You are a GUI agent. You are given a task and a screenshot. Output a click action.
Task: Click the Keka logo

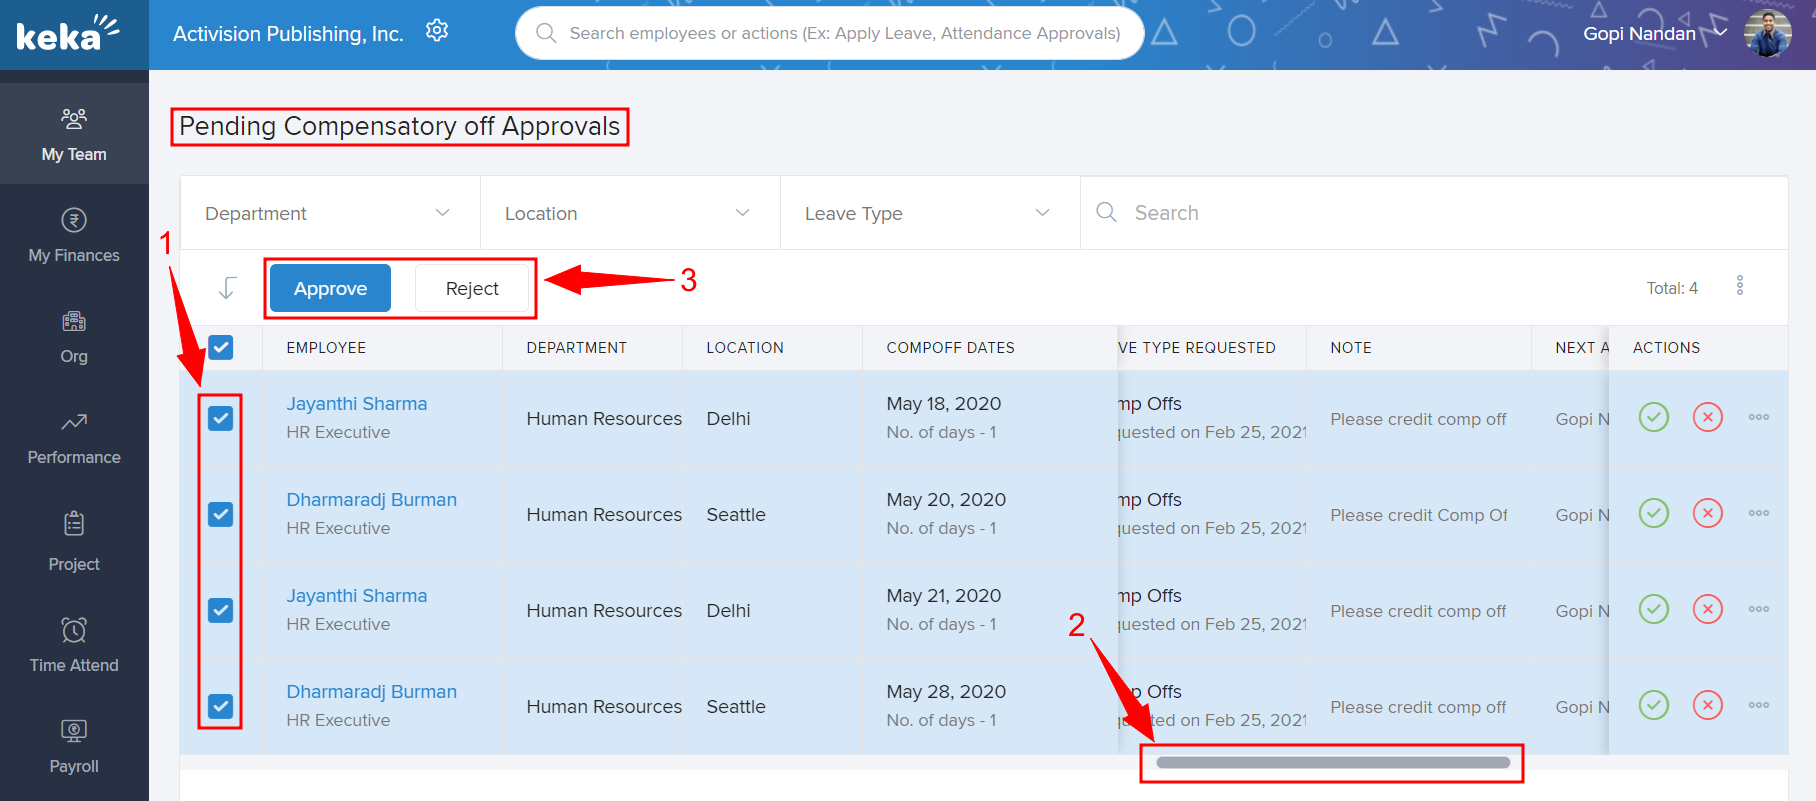click(68, 34)
